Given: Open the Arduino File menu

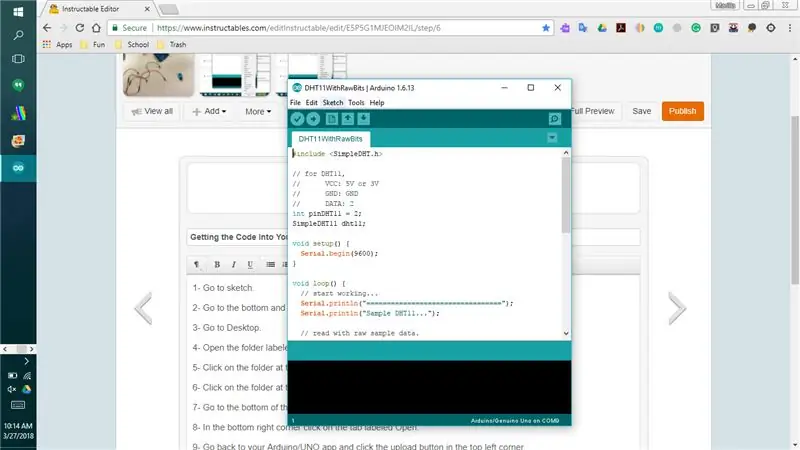Looking at the screenshot, I should pyautogui.click(x=295, y=103).
